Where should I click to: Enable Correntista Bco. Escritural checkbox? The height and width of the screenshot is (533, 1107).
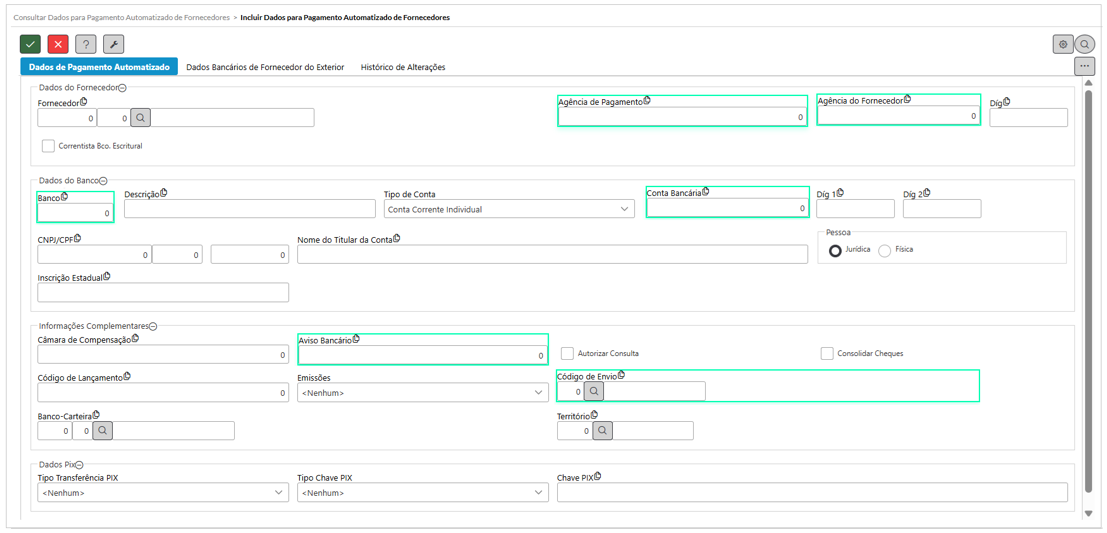[x=48, y=146]
